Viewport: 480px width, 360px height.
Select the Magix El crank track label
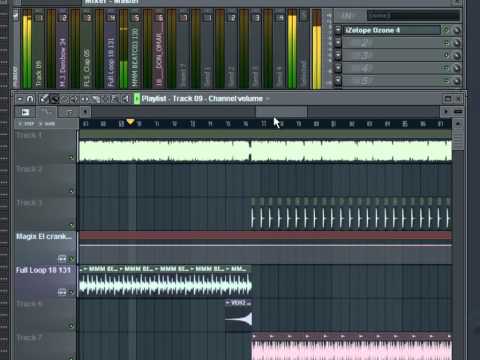[x=44, y=237]
